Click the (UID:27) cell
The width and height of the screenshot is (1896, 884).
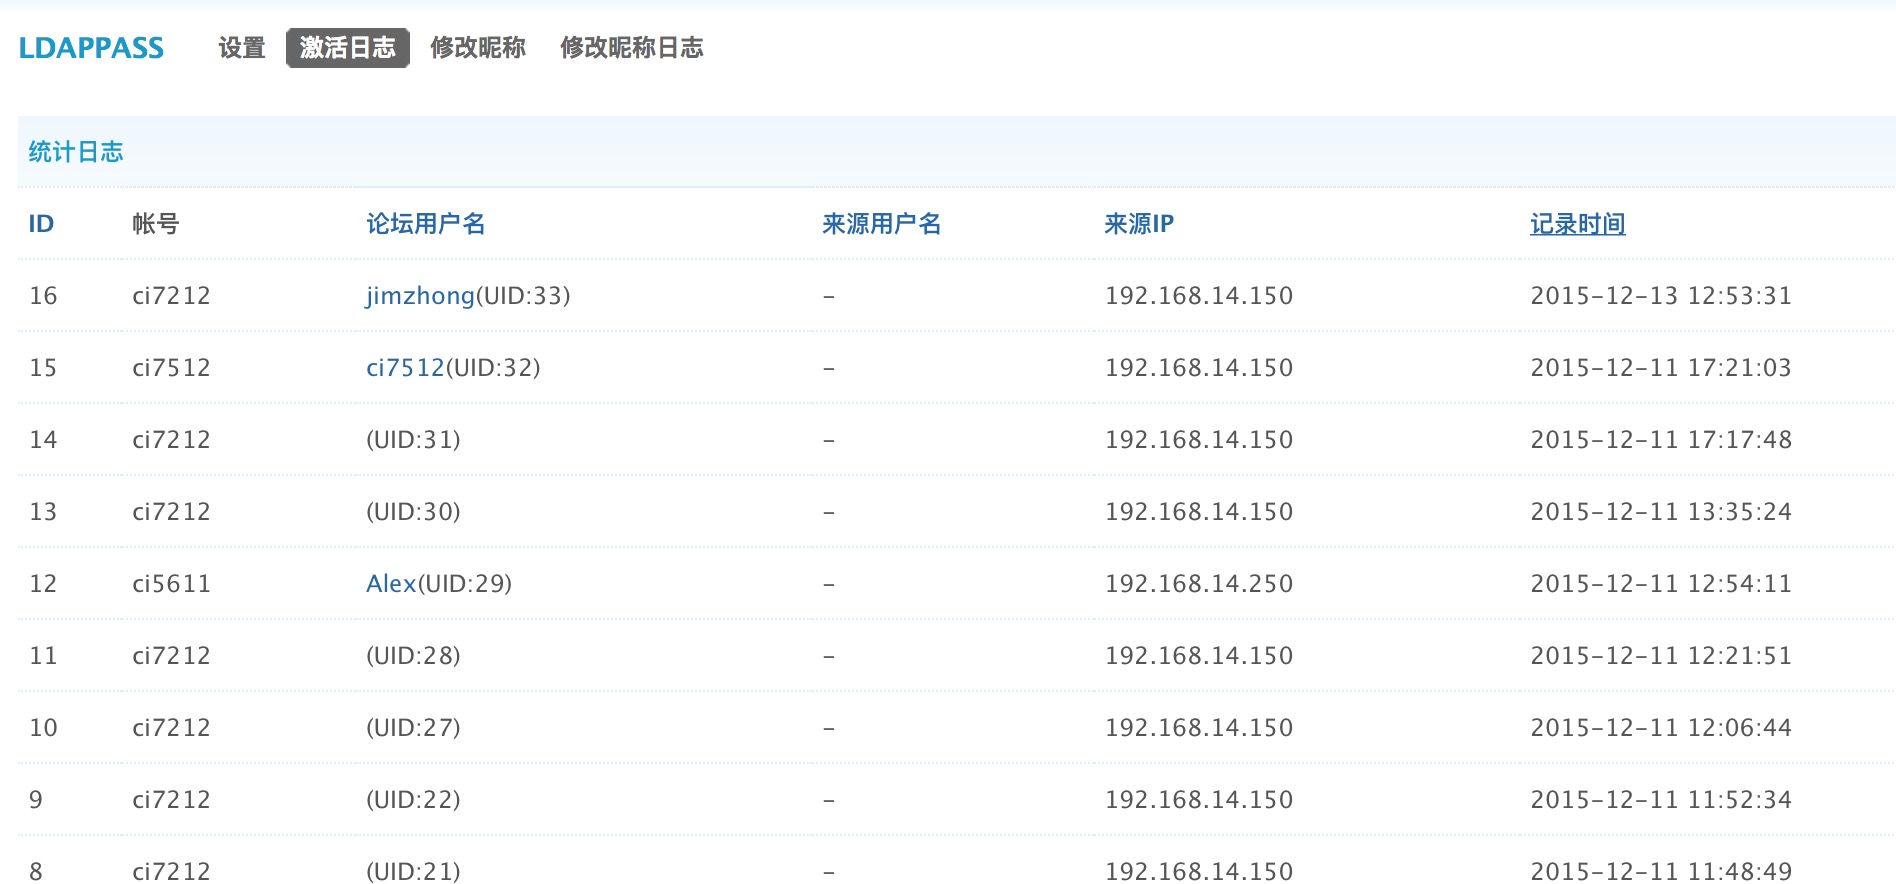tap(413, 728)
